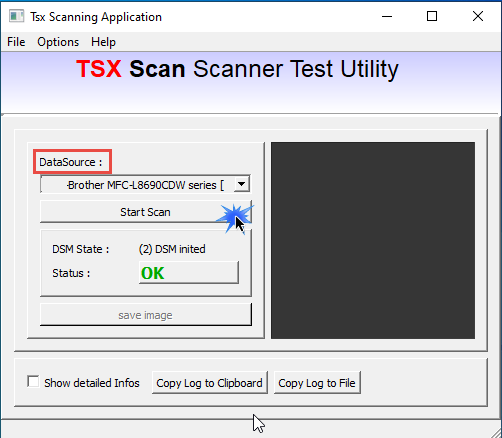
Task: Expand the DataSource dropdown arrow
Action: [x=242, y=184]
